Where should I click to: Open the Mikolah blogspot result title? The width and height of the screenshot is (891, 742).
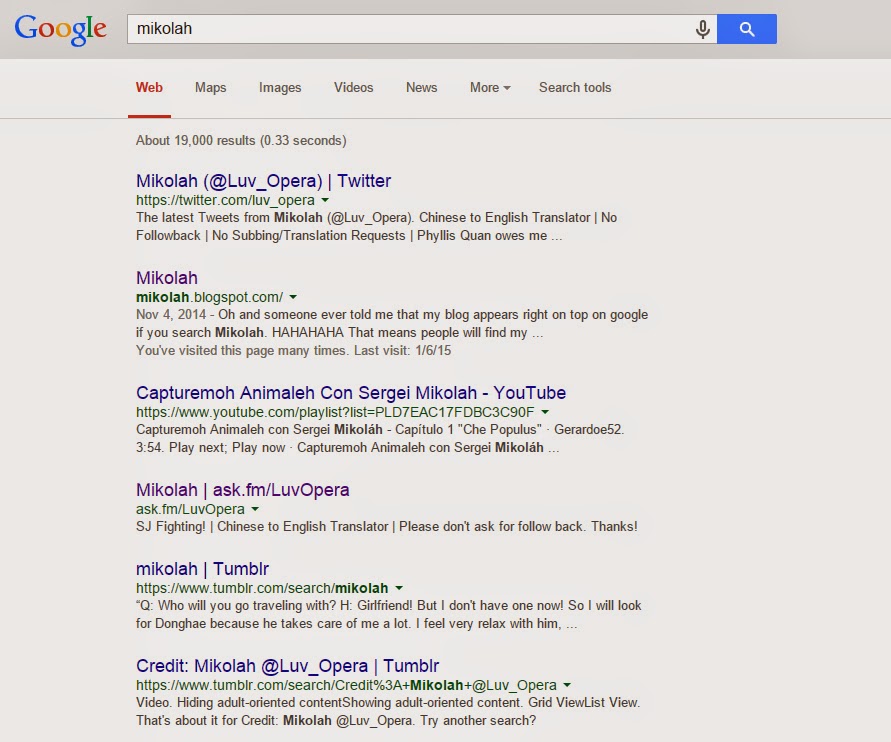(x=167, y=278)
